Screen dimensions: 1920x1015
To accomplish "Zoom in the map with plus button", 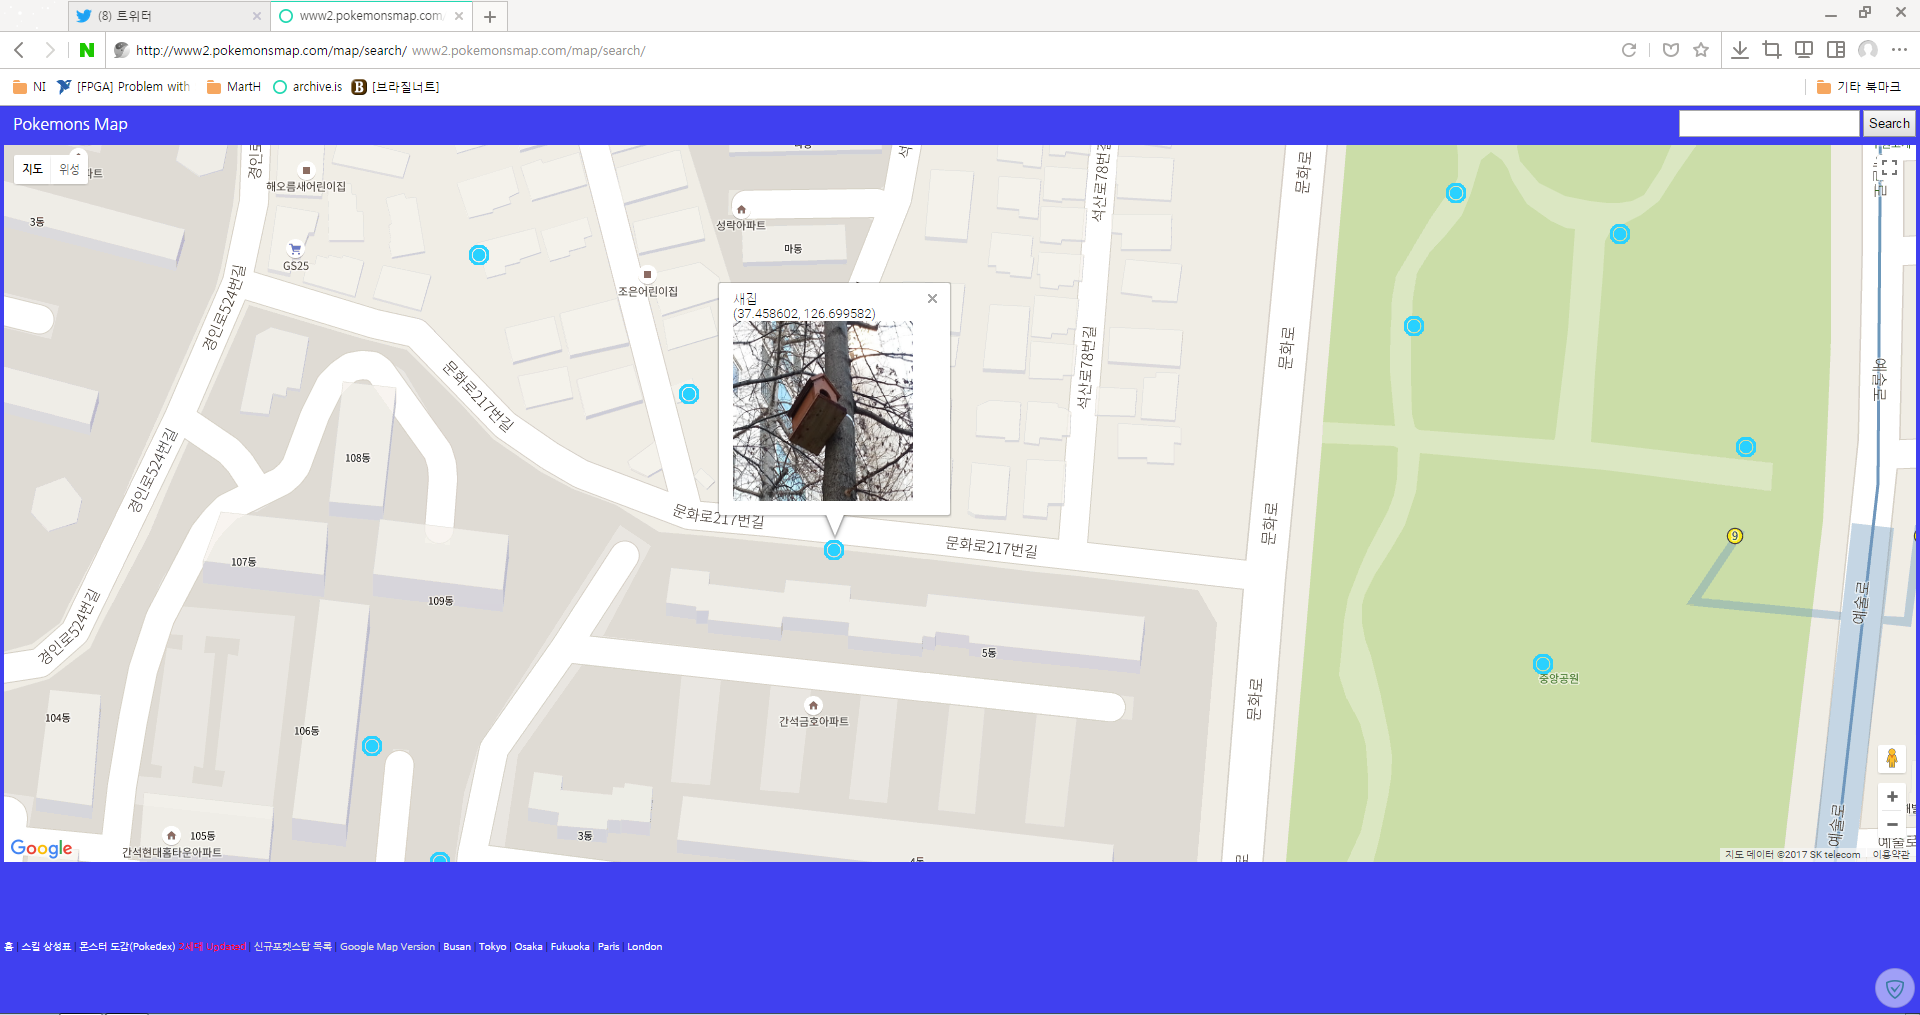I will (x=1891, y=797).
